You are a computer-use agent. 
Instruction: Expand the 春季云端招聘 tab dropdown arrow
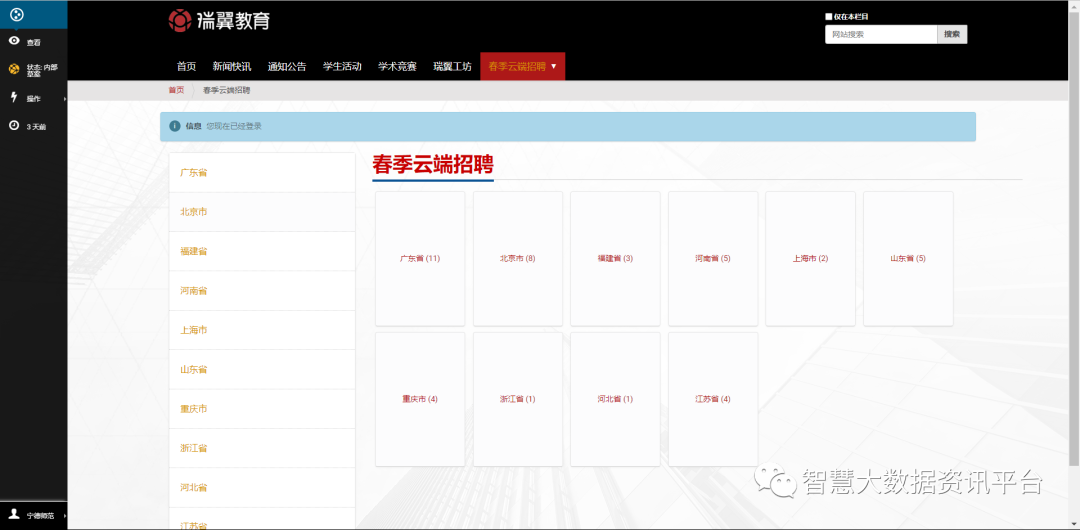coord(554,67)
